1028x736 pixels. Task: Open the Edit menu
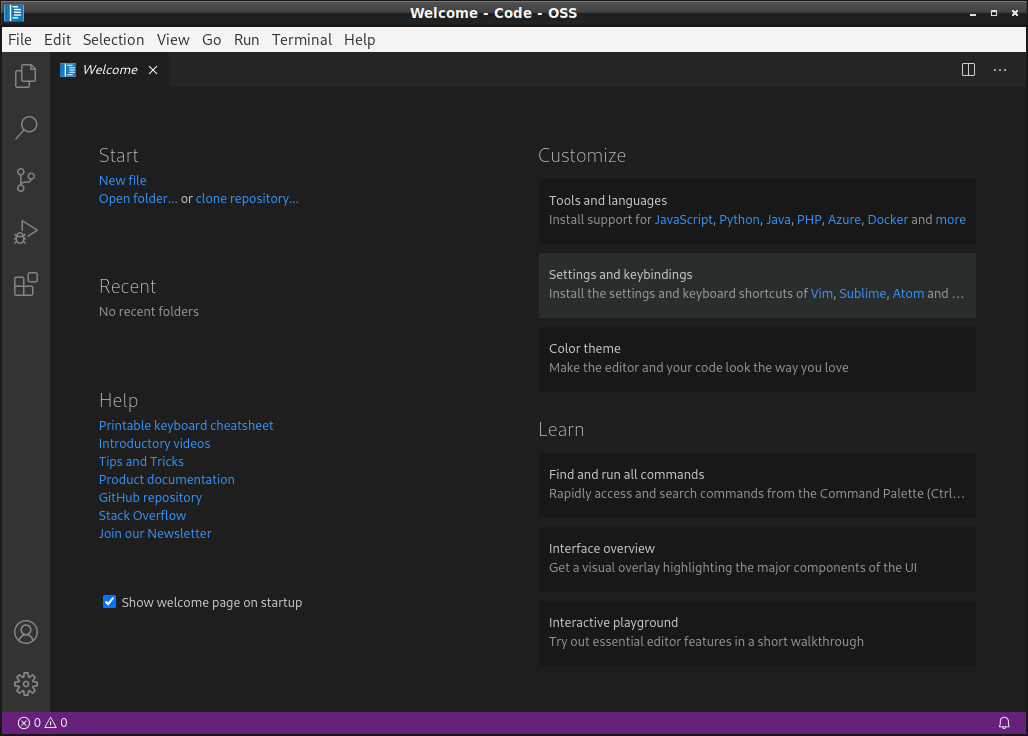click(58, 40)
